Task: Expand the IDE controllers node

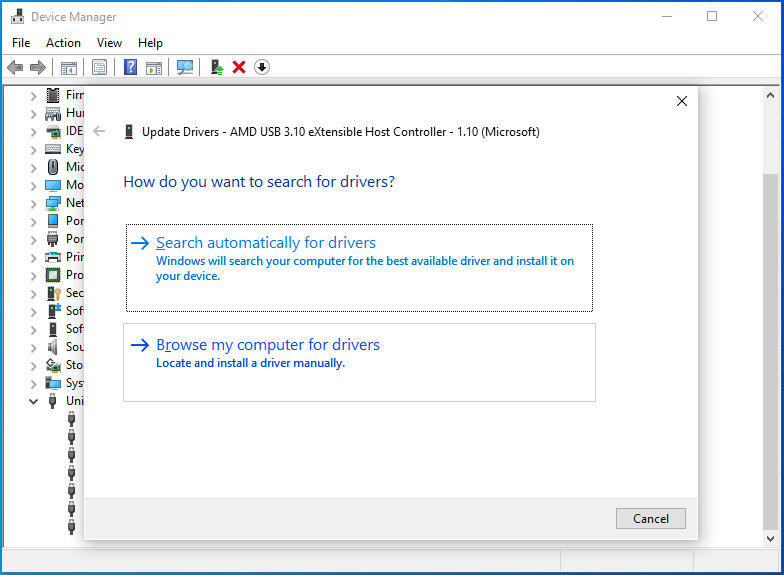Action: click(34, 132)
